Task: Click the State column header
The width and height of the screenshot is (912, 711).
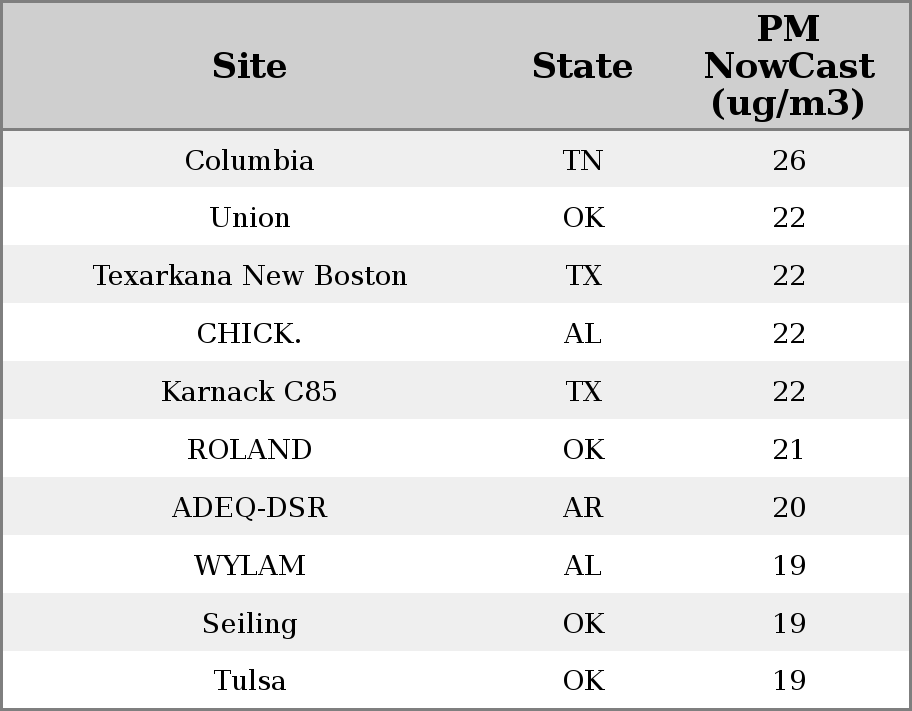Action: (582, 66)
